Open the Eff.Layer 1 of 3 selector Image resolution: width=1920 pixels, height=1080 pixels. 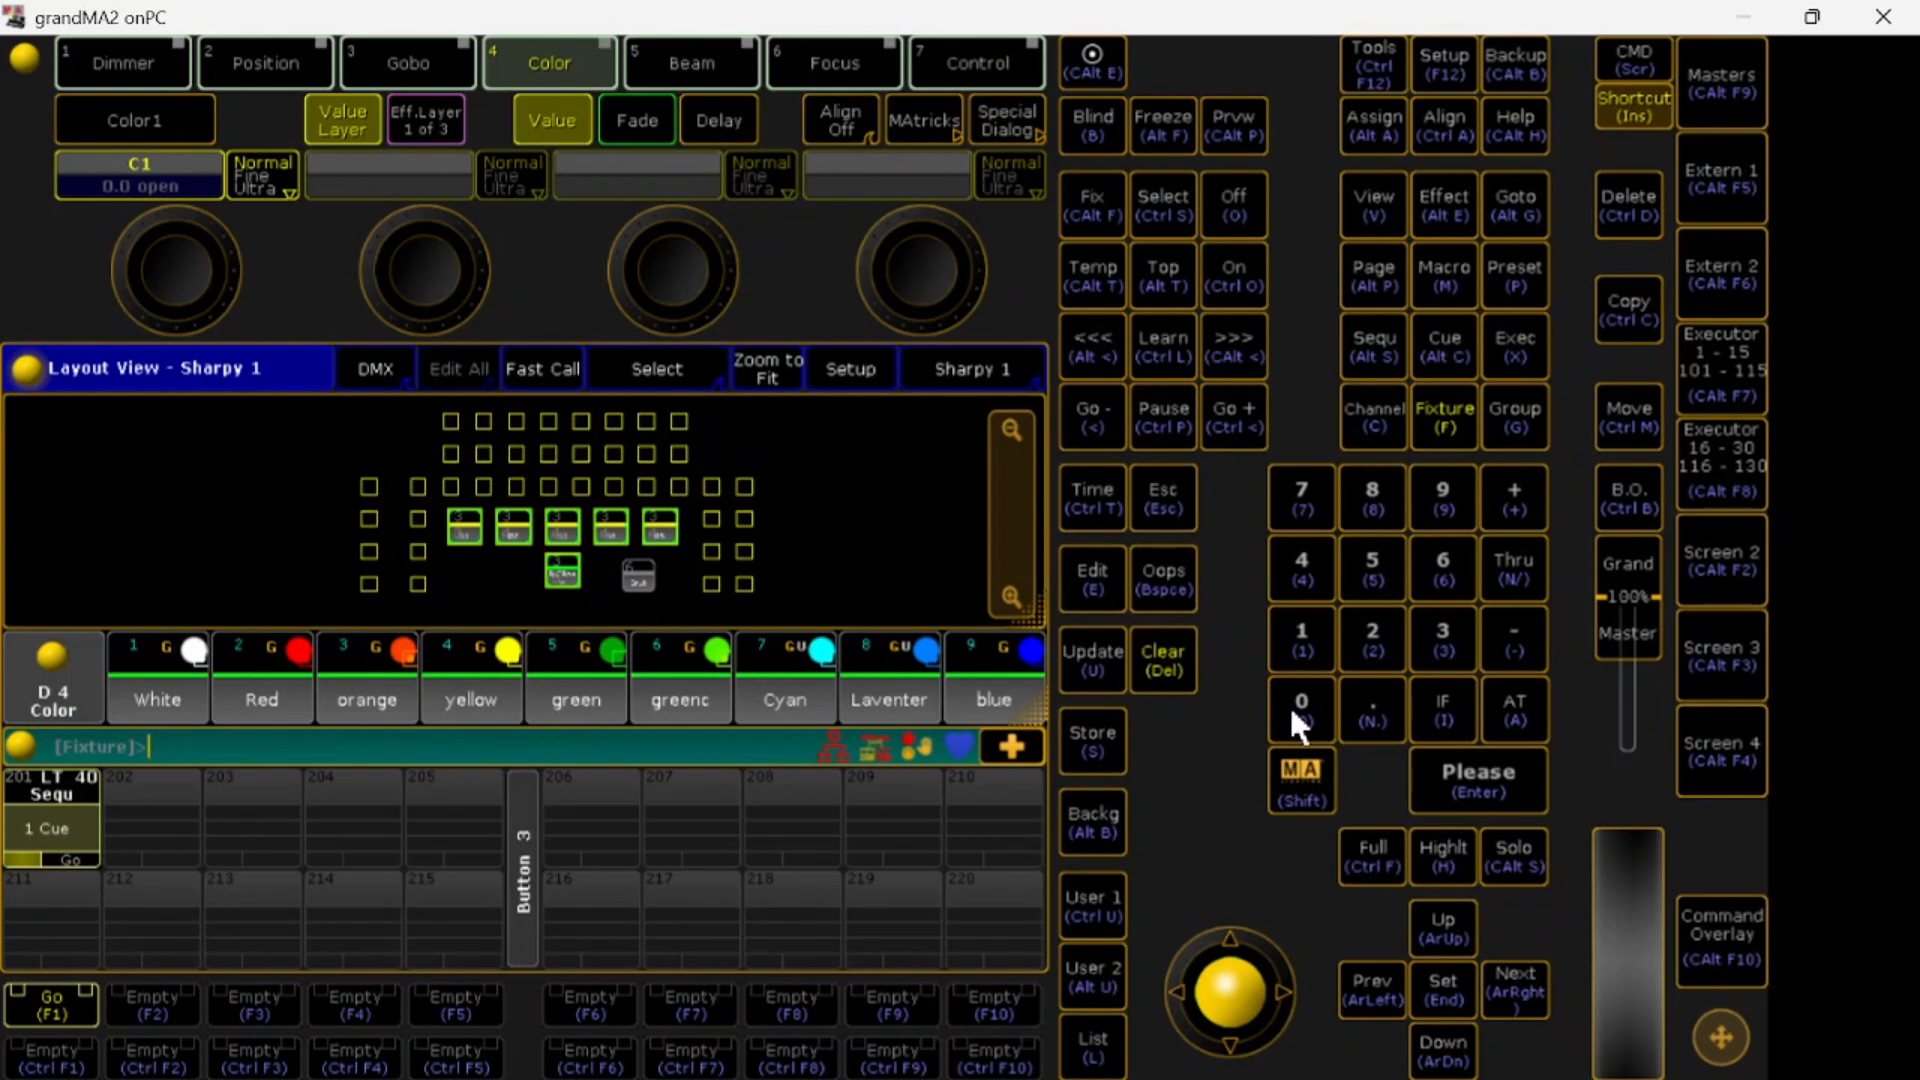point(425,120)
